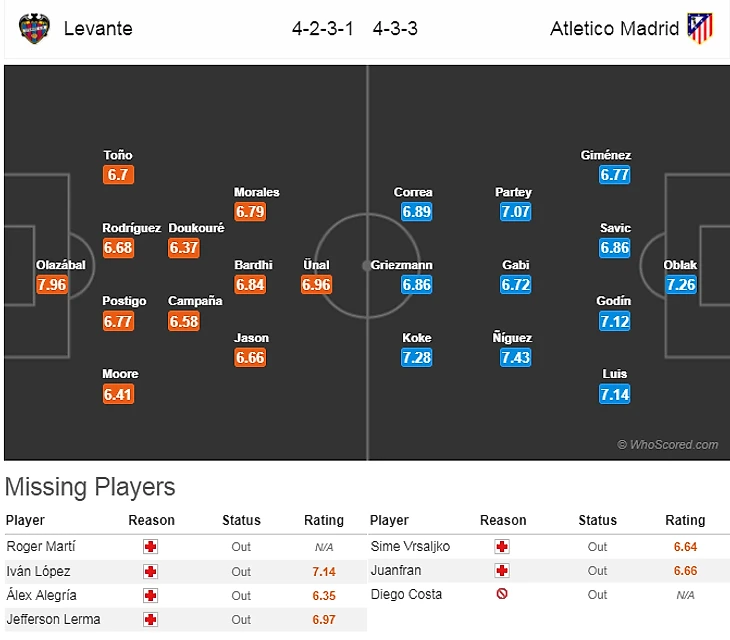Click Ñíguez's 7.43 rating badge

pos(516,358)
